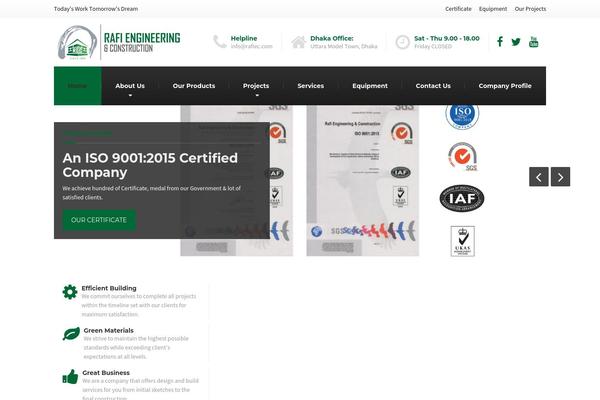Click the Green Materials heading

(109, 330)
